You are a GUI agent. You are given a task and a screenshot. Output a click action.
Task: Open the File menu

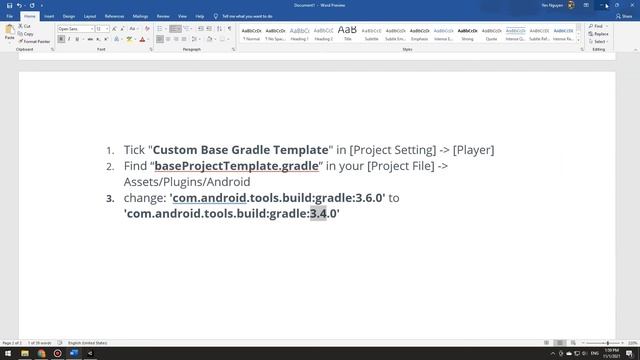coord(9,16)
